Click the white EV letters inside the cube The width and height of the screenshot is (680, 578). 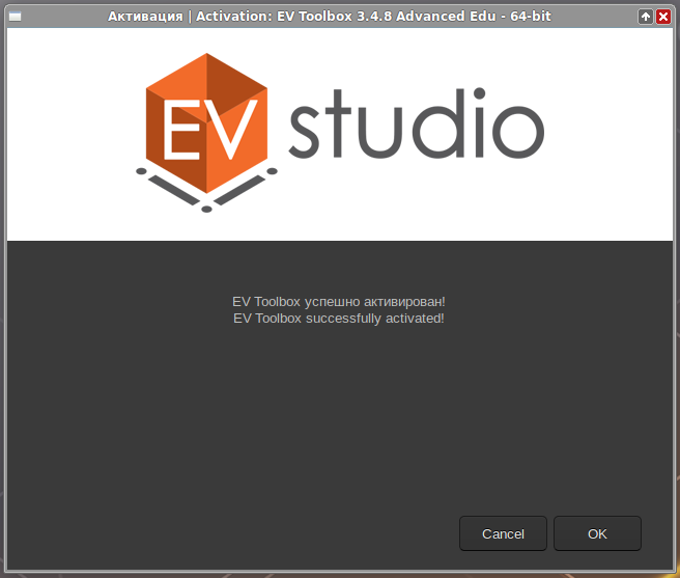(210, 130)
